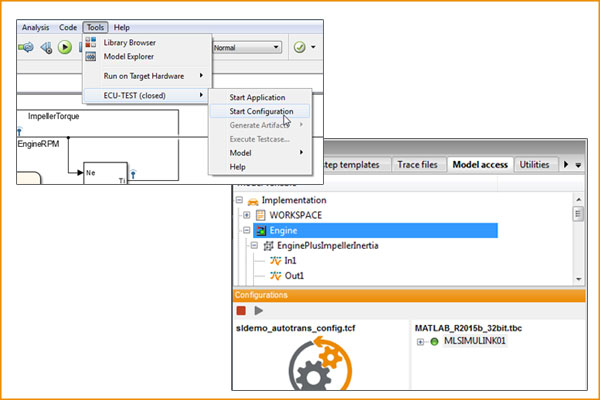The image size is (600, 400).
Task: Click the green checkmark advisor icon
Action: 300,47
